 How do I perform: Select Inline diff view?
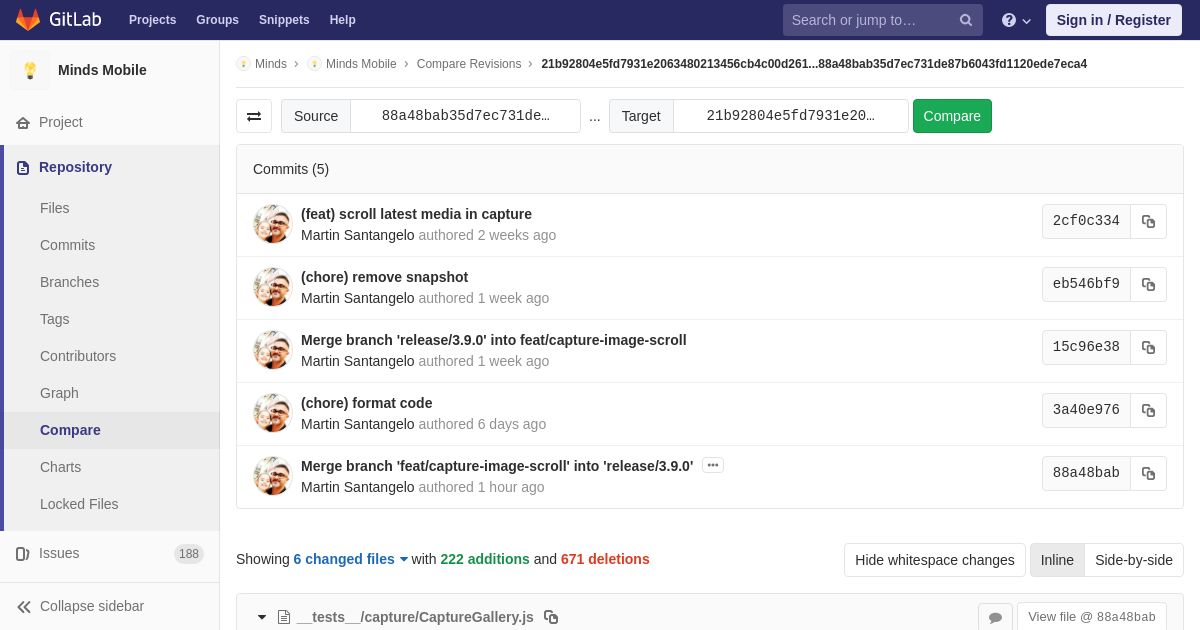click(x=1057, y=560)
